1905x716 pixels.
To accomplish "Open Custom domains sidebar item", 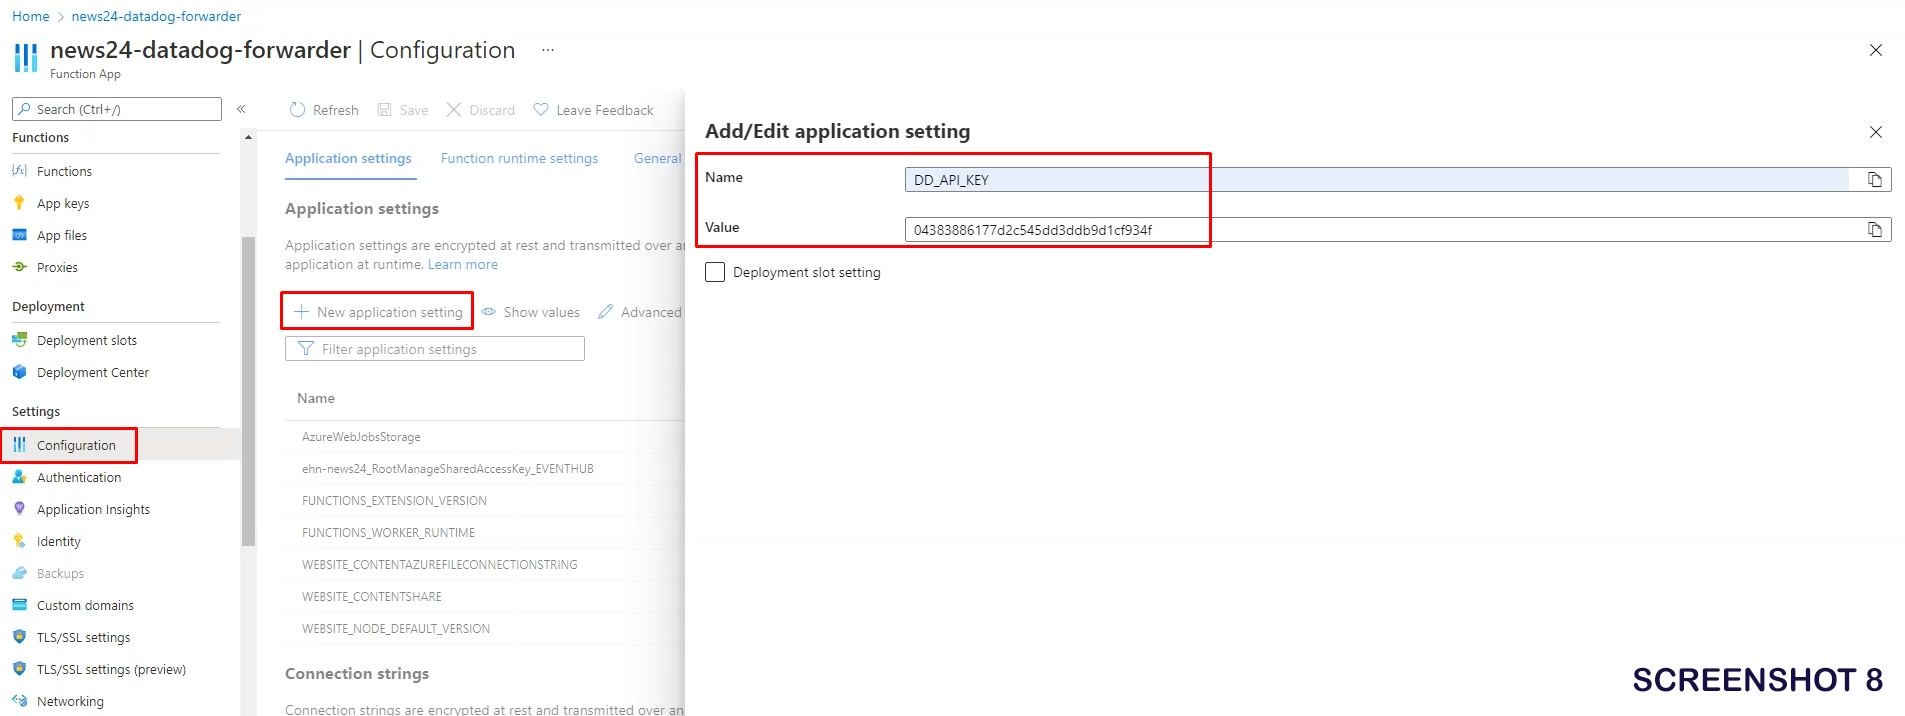I will (85, 606).
